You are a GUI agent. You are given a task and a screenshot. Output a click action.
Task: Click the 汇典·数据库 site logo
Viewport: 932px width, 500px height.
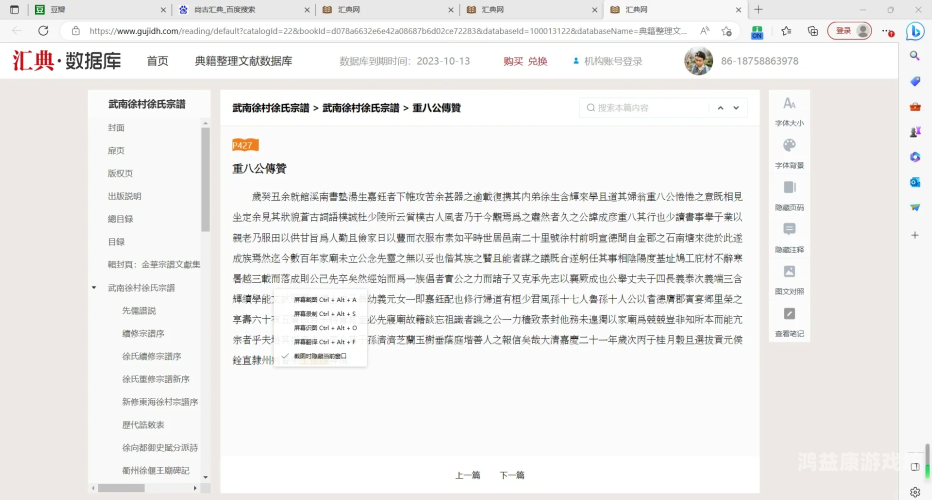(x=67, y=61)
